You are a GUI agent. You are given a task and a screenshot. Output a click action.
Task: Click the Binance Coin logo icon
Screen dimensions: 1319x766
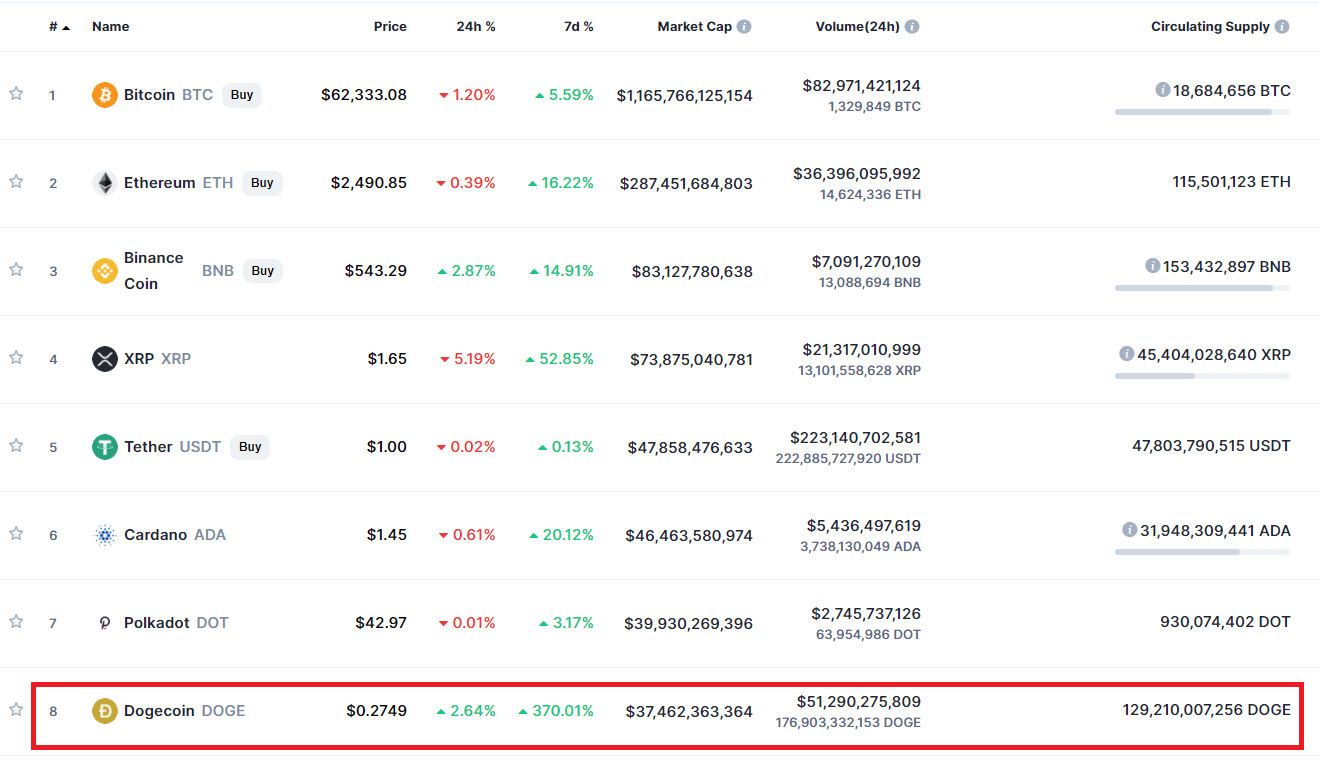point(105,271)
